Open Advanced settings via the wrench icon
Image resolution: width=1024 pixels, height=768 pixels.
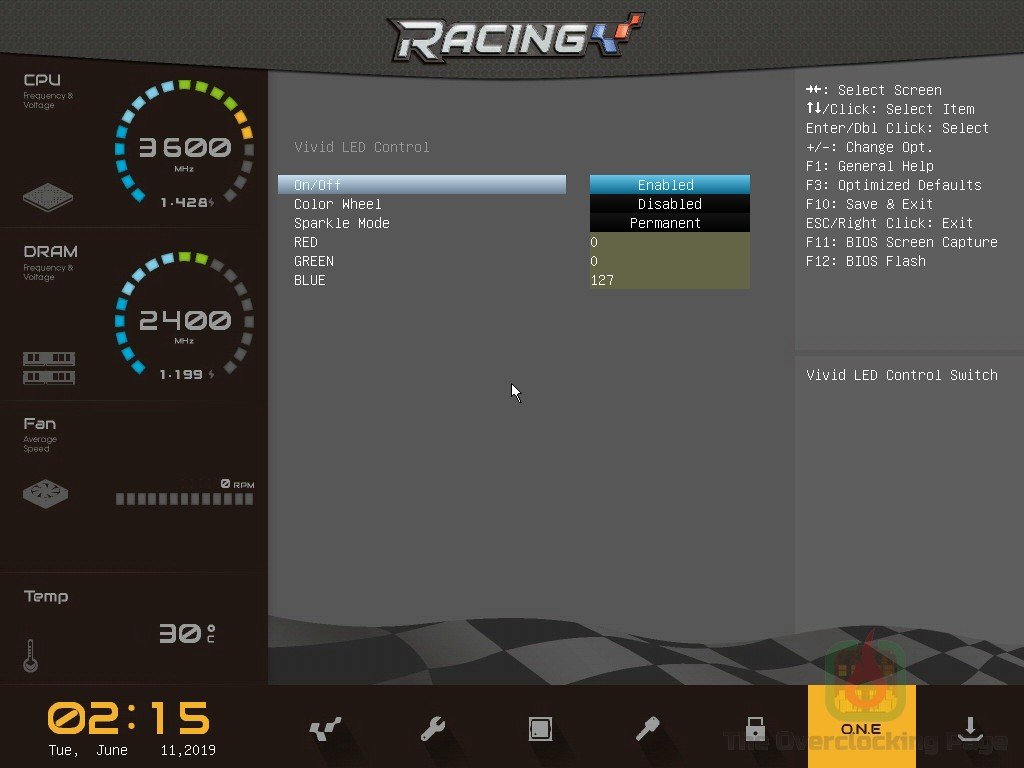point(432,729)
